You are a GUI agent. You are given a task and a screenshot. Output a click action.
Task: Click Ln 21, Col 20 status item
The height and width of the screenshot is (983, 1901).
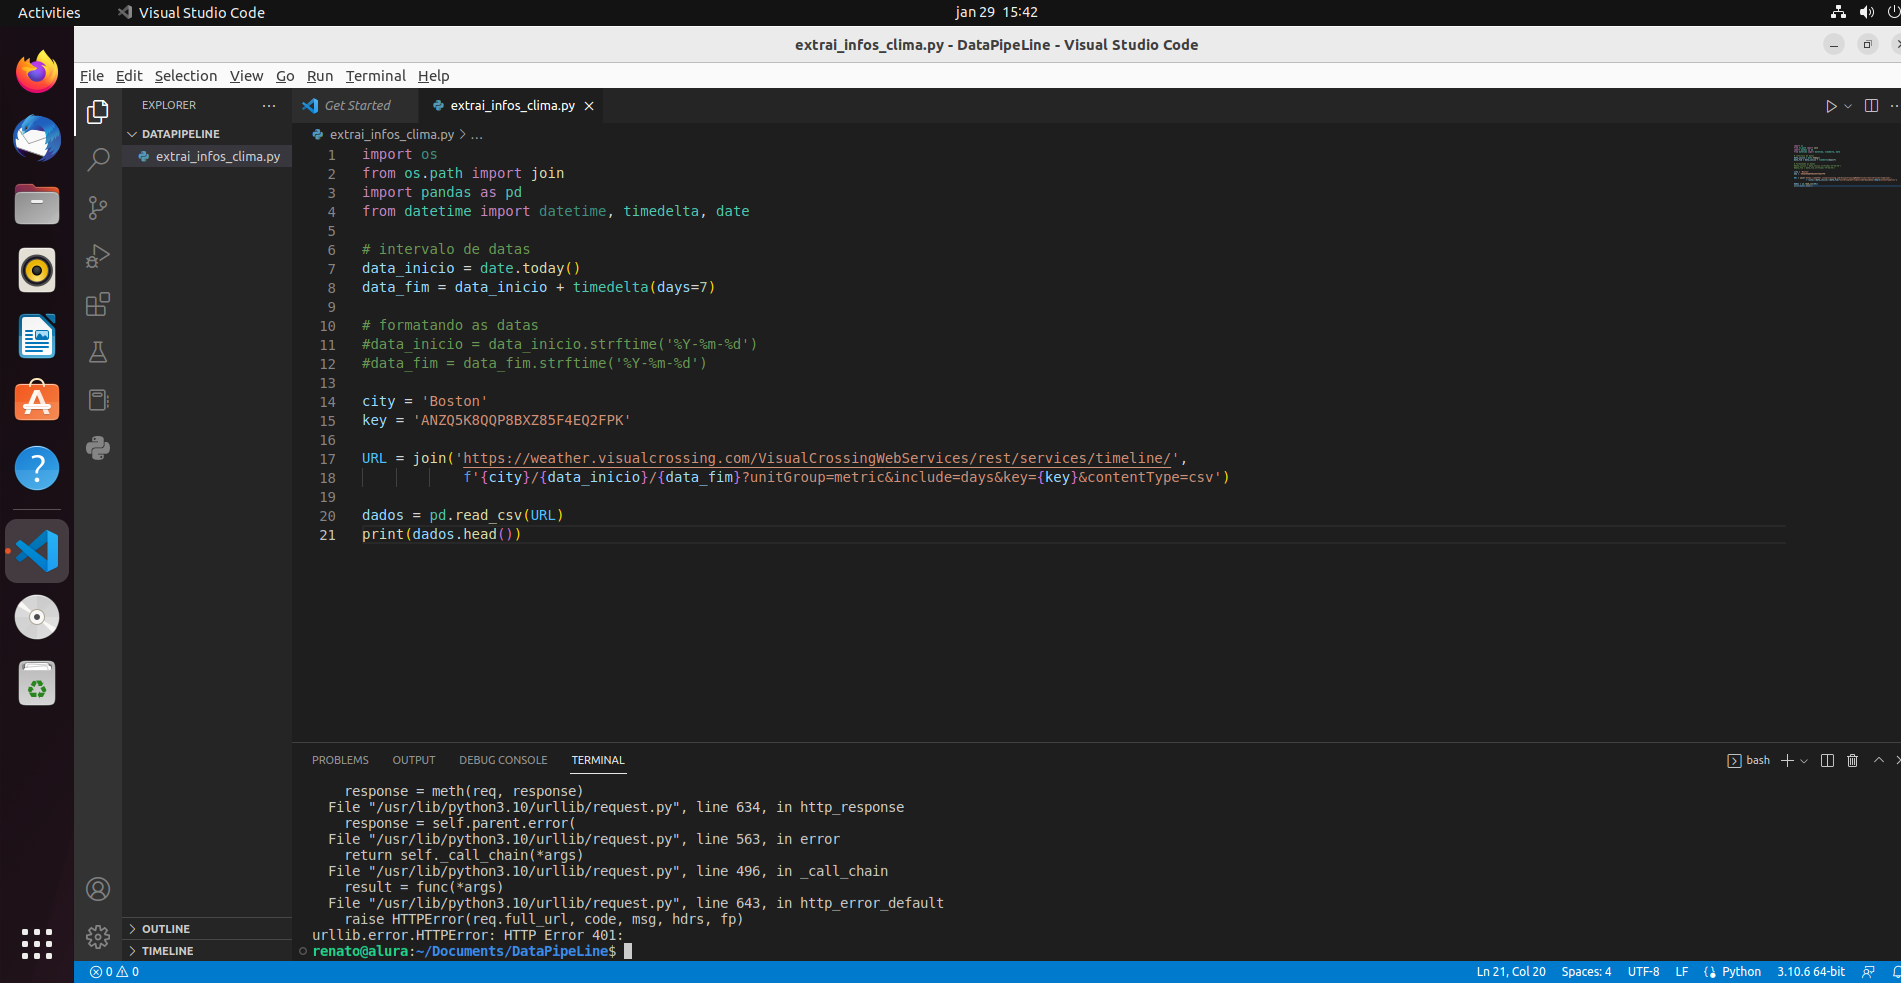pyautogui.click(x=1511, y=972)
